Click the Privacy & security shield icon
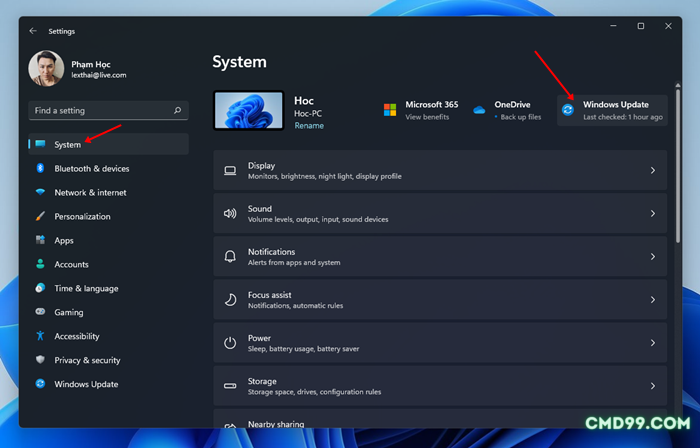The width and height of the screenshot is (700, 448). (x=40, y=360)
